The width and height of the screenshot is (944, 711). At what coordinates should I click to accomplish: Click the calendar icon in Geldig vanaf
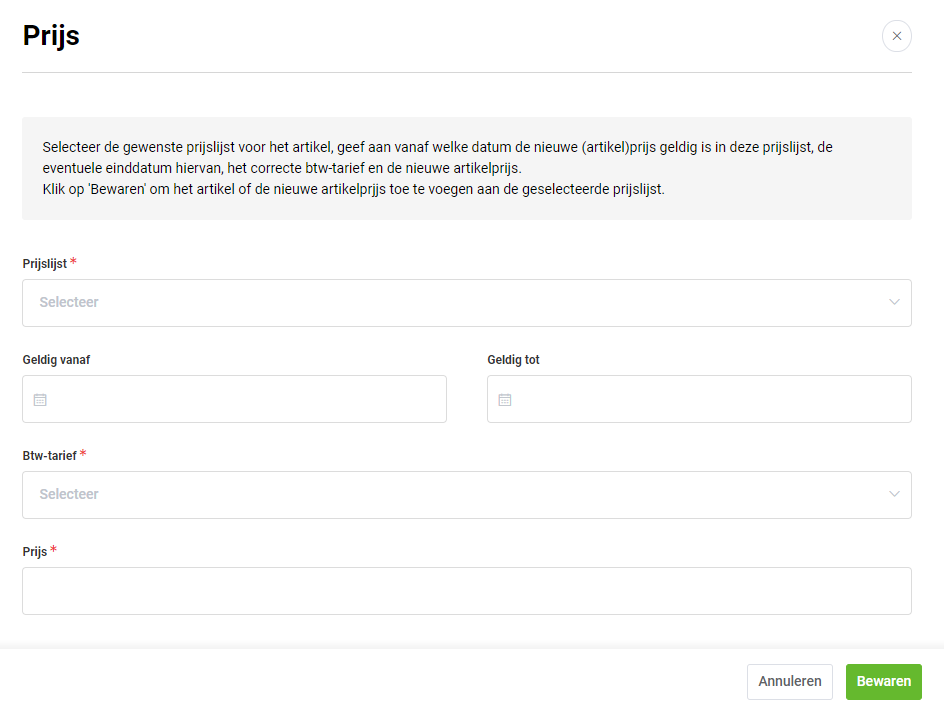pyautogui.click(x=40, y=400)
